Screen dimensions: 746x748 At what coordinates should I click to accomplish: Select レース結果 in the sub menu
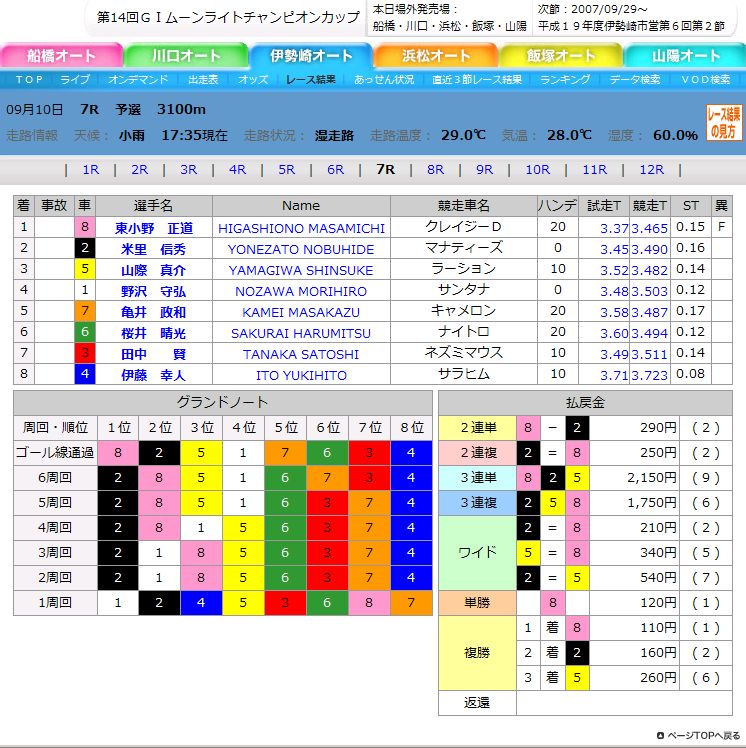click(x=311, y=79)
